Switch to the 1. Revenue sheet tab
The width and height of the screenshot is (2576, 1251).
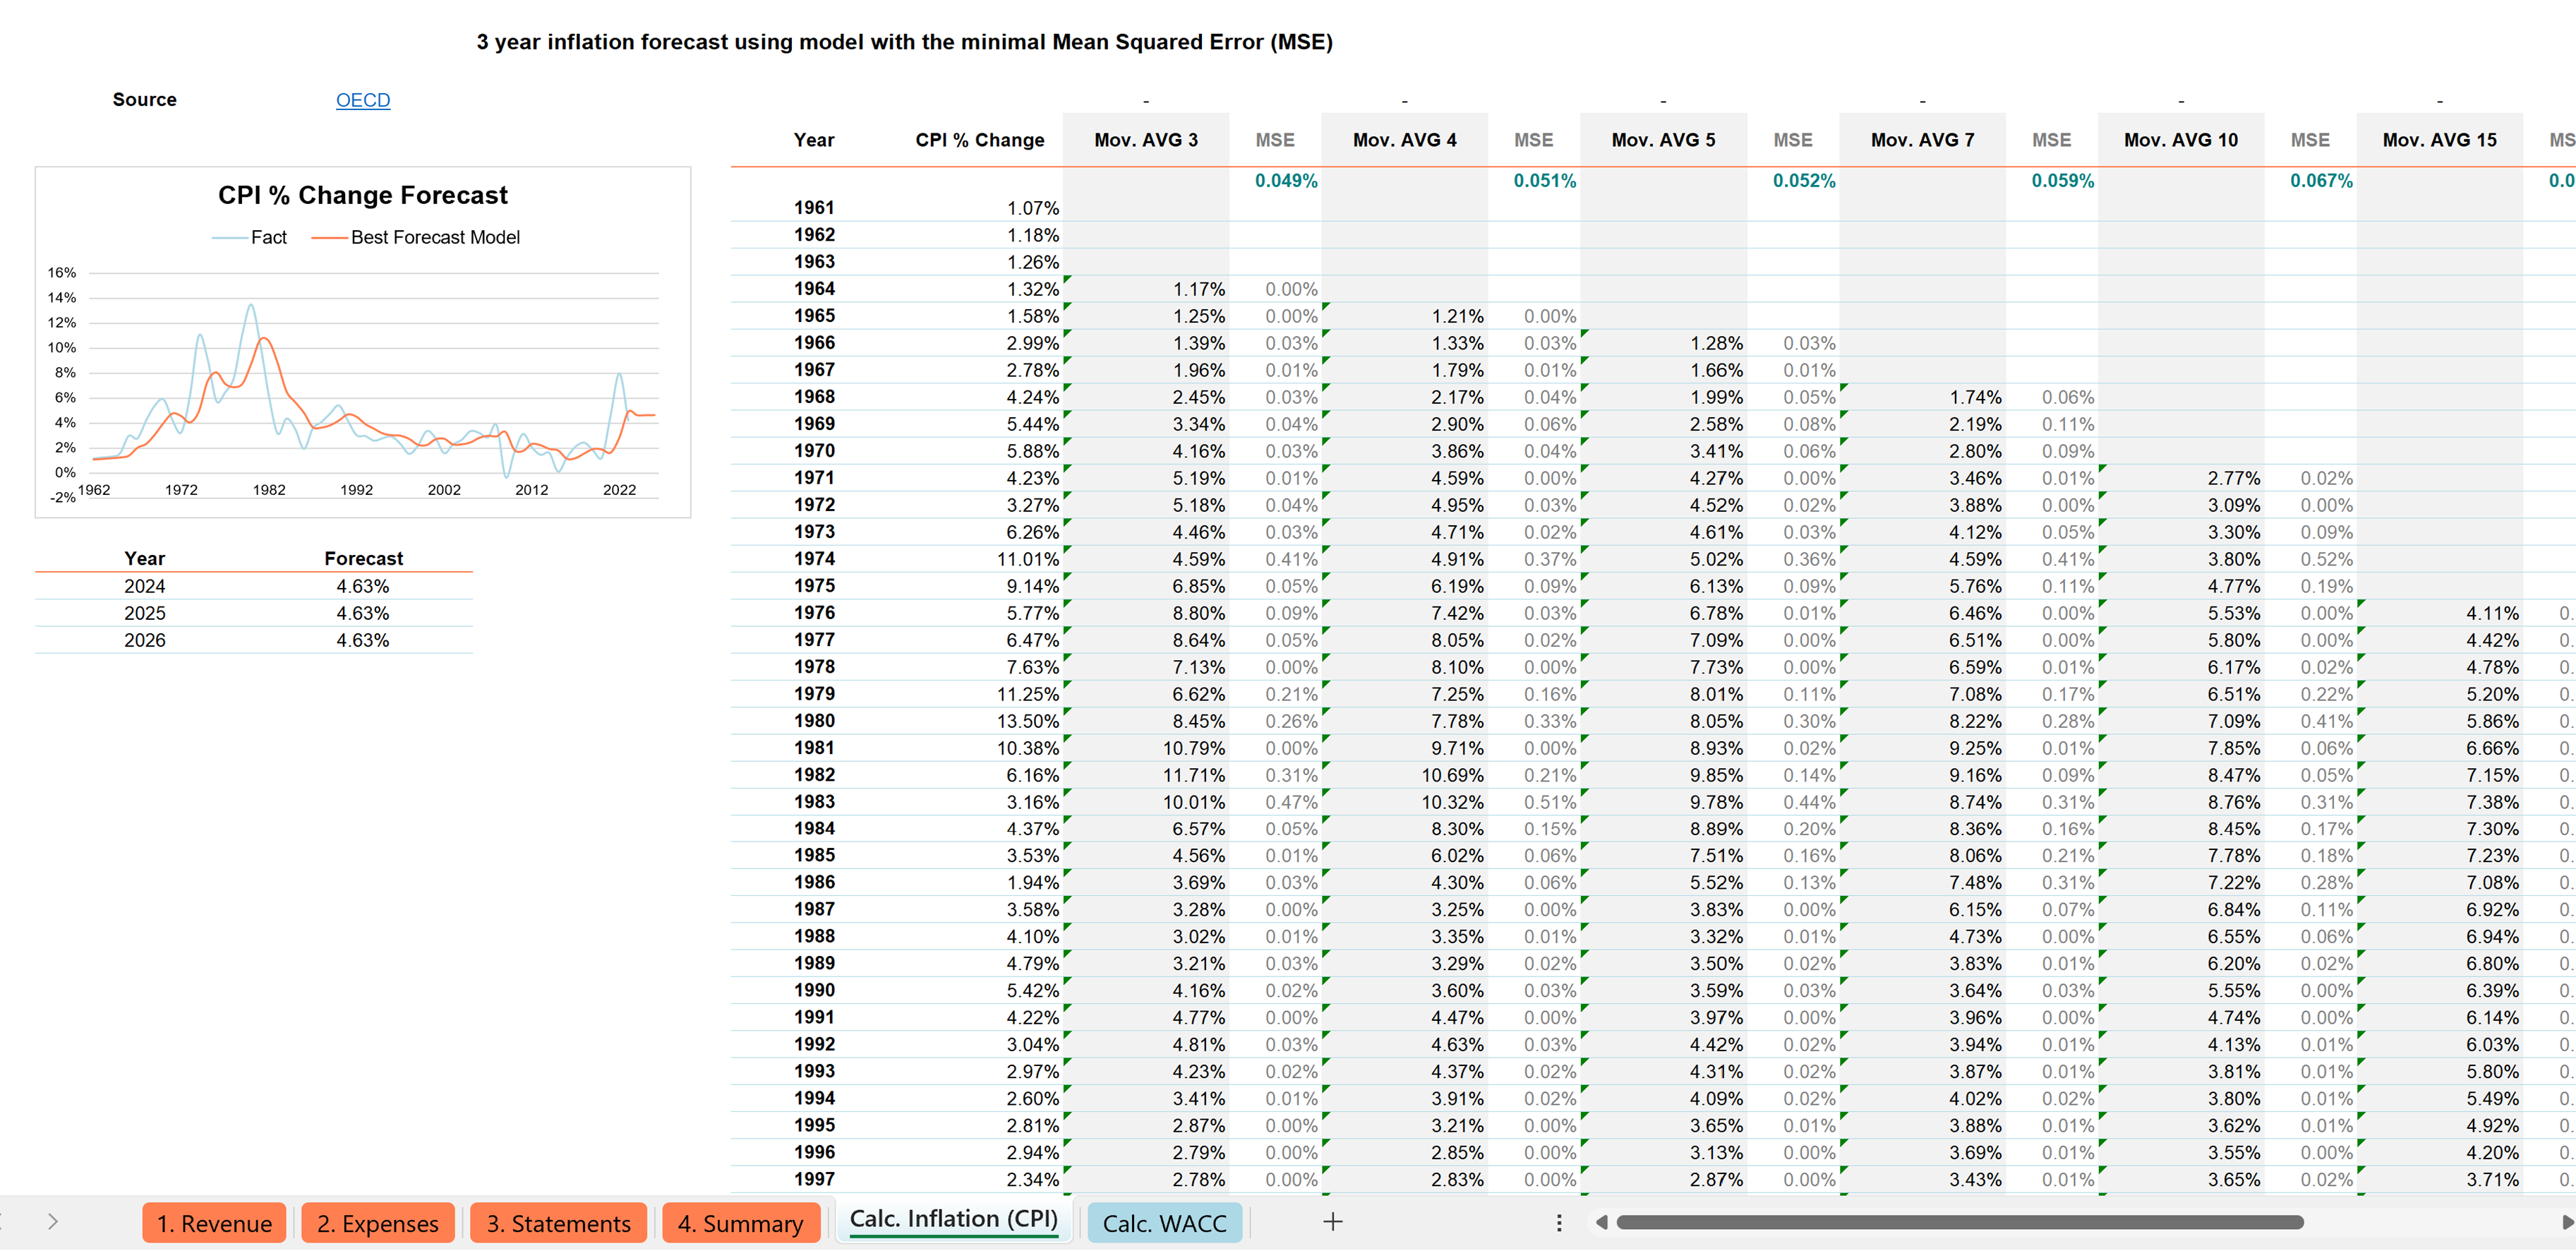point(214,1223)
